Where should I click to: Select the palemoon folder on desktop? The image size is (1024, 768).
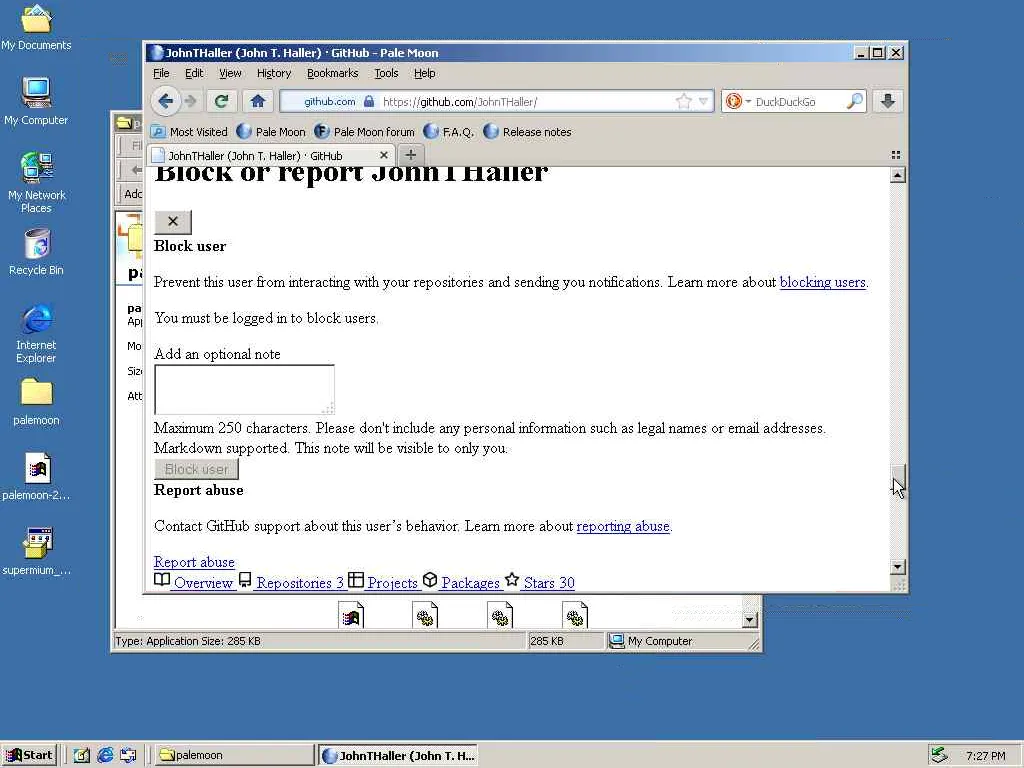click(36, 402)
